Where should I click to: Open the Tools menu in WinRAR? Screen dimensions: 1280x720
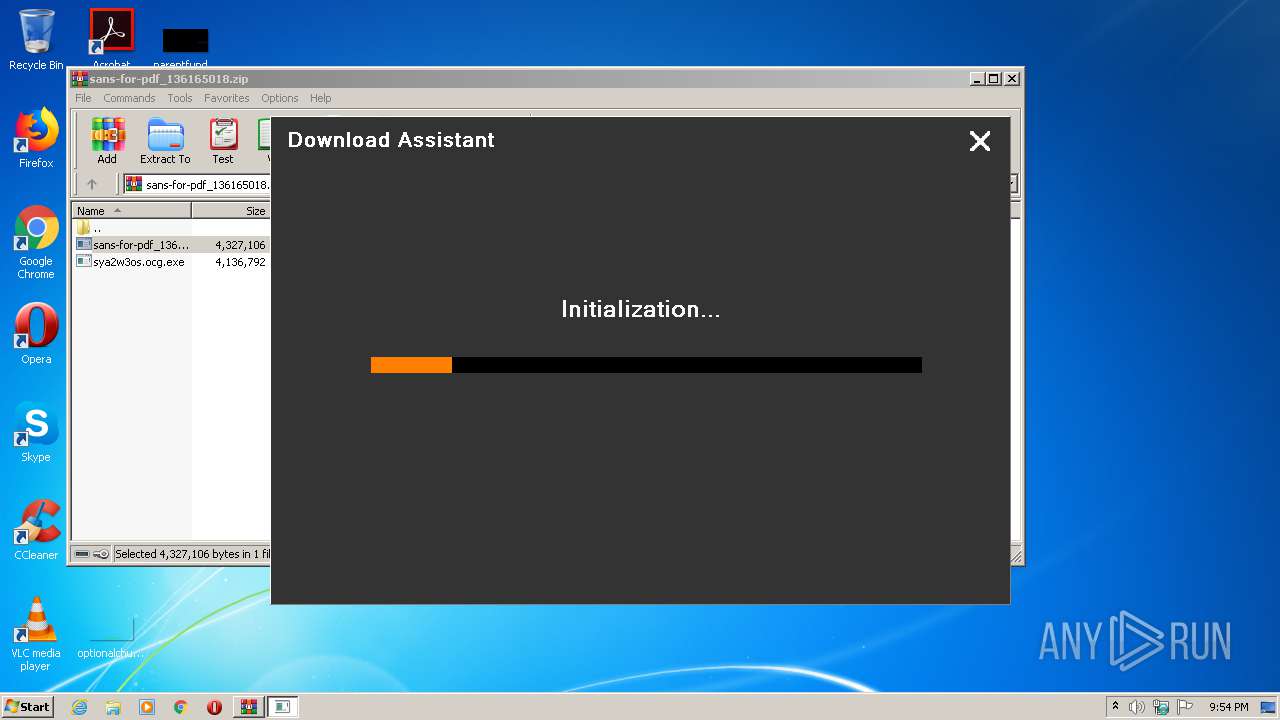point(180,98)
